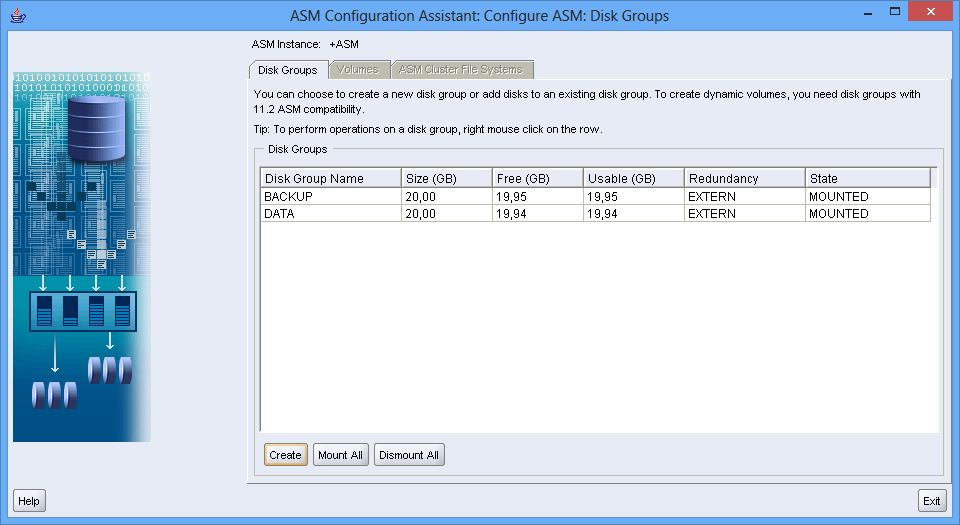Image resolution: width=960 pixels, height=525 pixels.
Task: Click the EXTERN redundancy cell for BACKUP
Action: [x=744, y=196]
